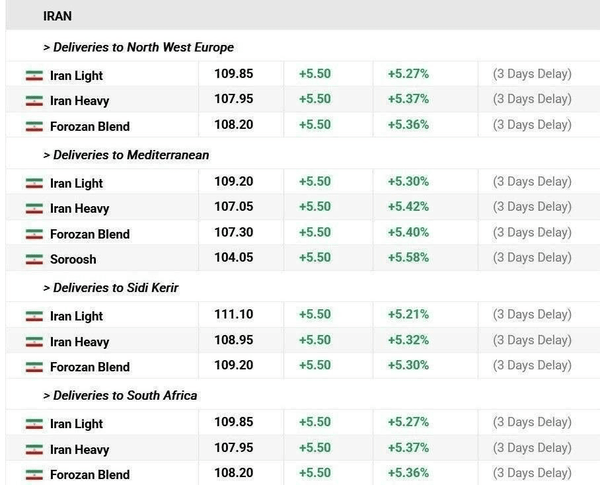Open Iran Heavy under North West Europe deliveries
The height and width of the screenshot is (485, 600).
[x=80, y=101]
